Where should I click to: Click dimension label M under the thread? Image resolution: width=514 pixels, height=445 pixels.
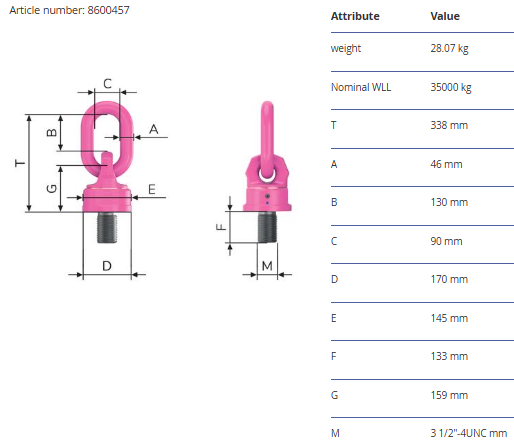pyautogui.click(x=267, y=266)
